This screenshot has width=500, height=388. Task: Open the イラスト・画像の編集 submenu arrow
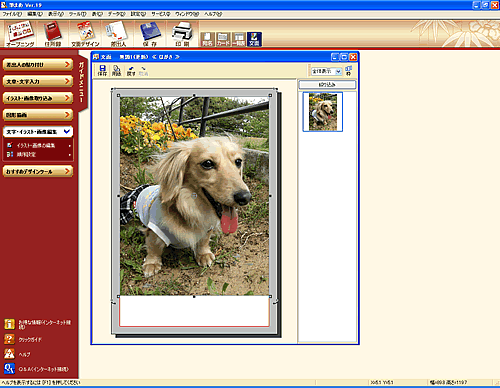[70, 146]
